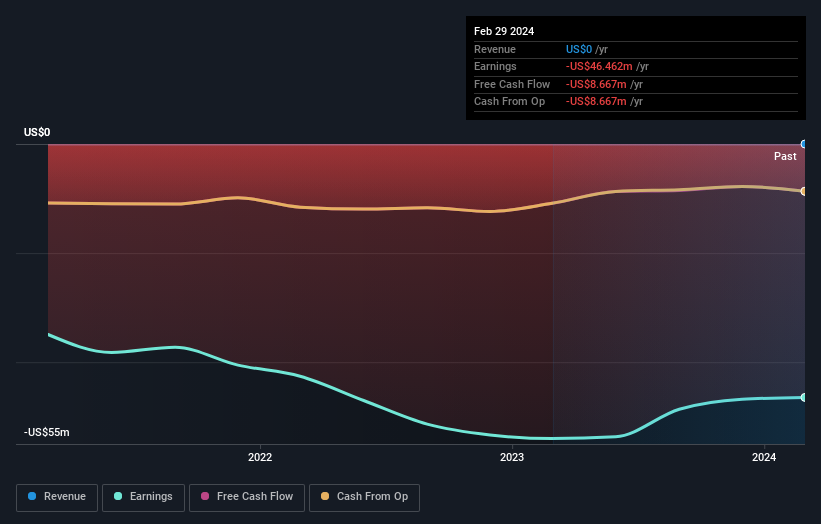This screenshot has width=821, height=524.
Task: Toggle the Cash From Op legend button
Action: point(364,497)
